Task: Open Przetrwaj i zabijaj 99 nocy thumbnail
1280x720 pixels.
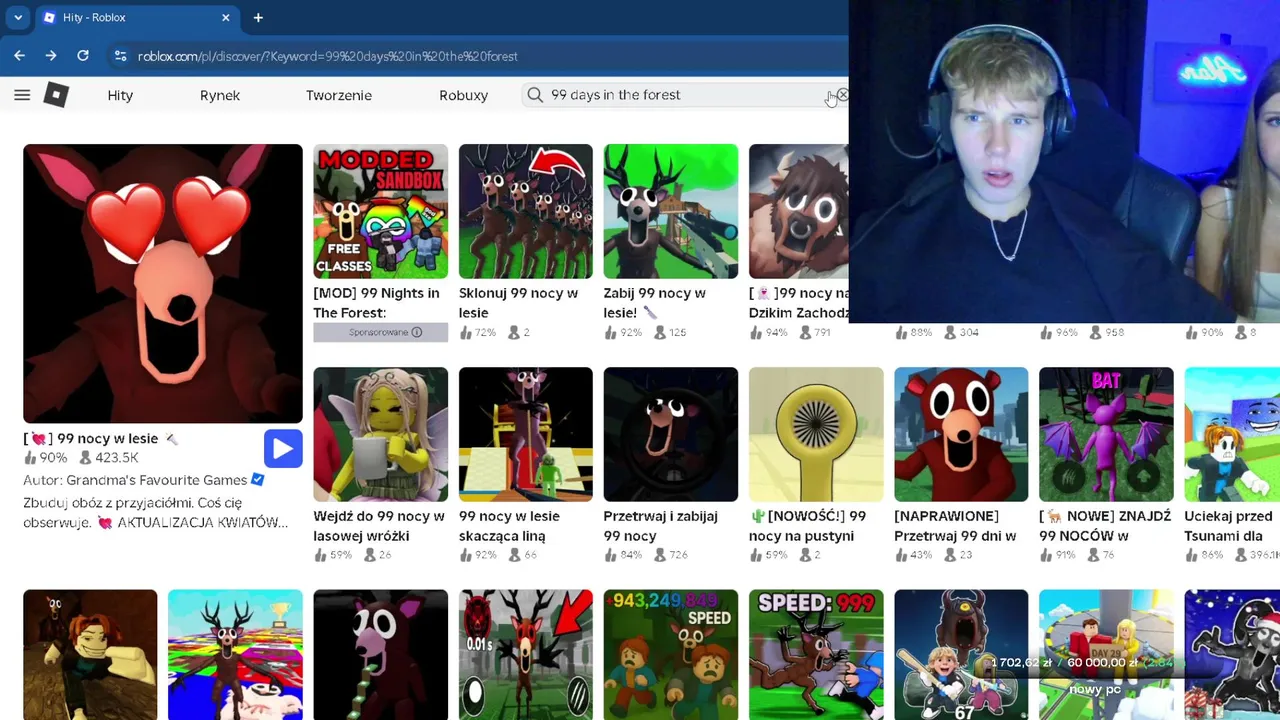Action: [x=670, y=434]
